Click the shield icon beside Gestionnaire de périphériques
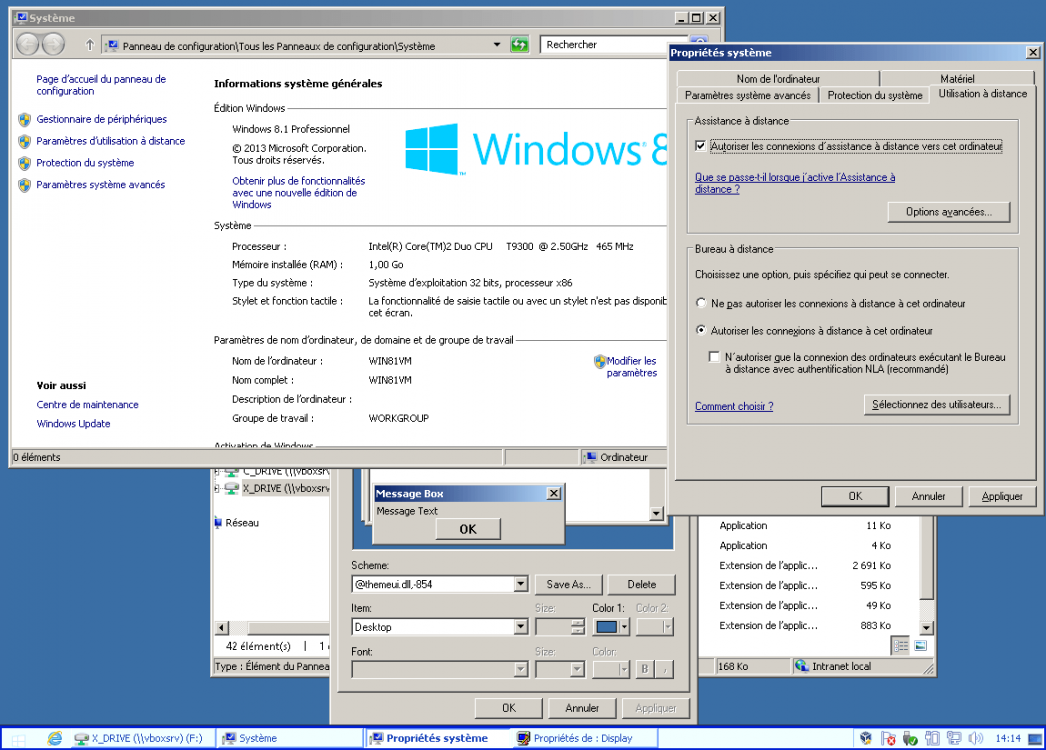 [25, 119]
